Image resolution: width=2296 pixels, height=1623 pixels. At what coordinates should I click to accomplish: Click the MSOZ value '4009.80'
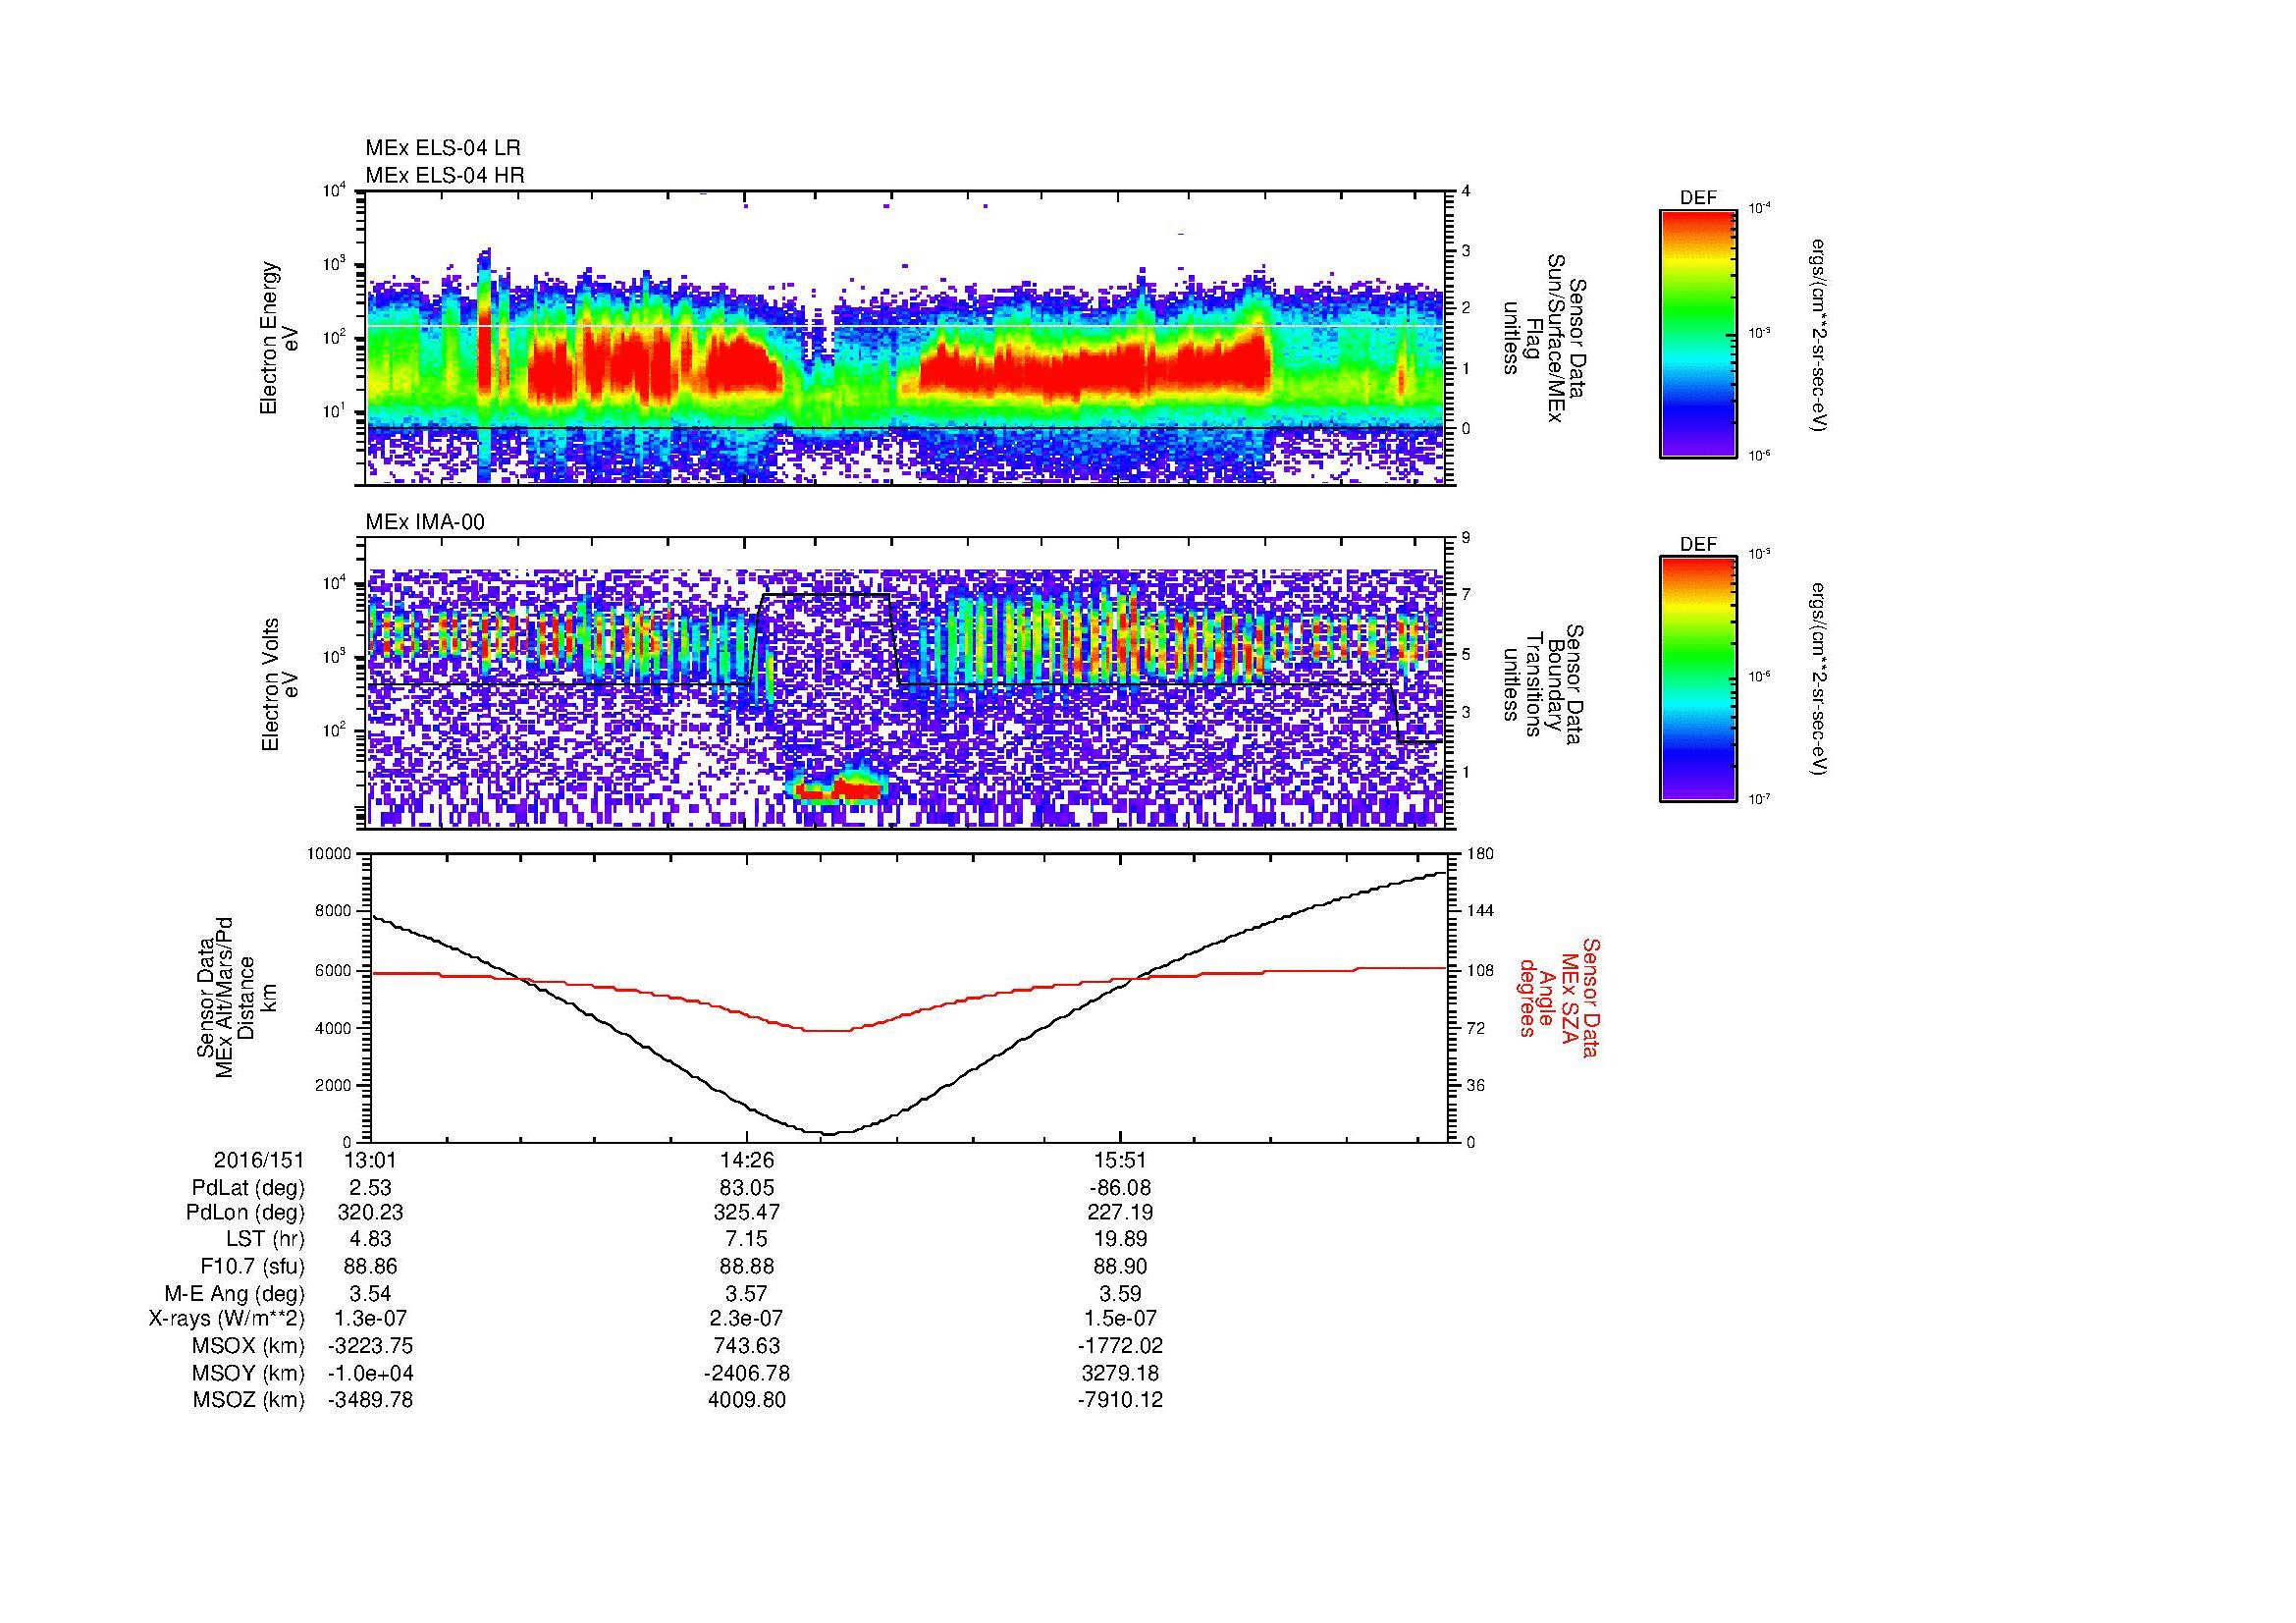tap(746, 1400)
